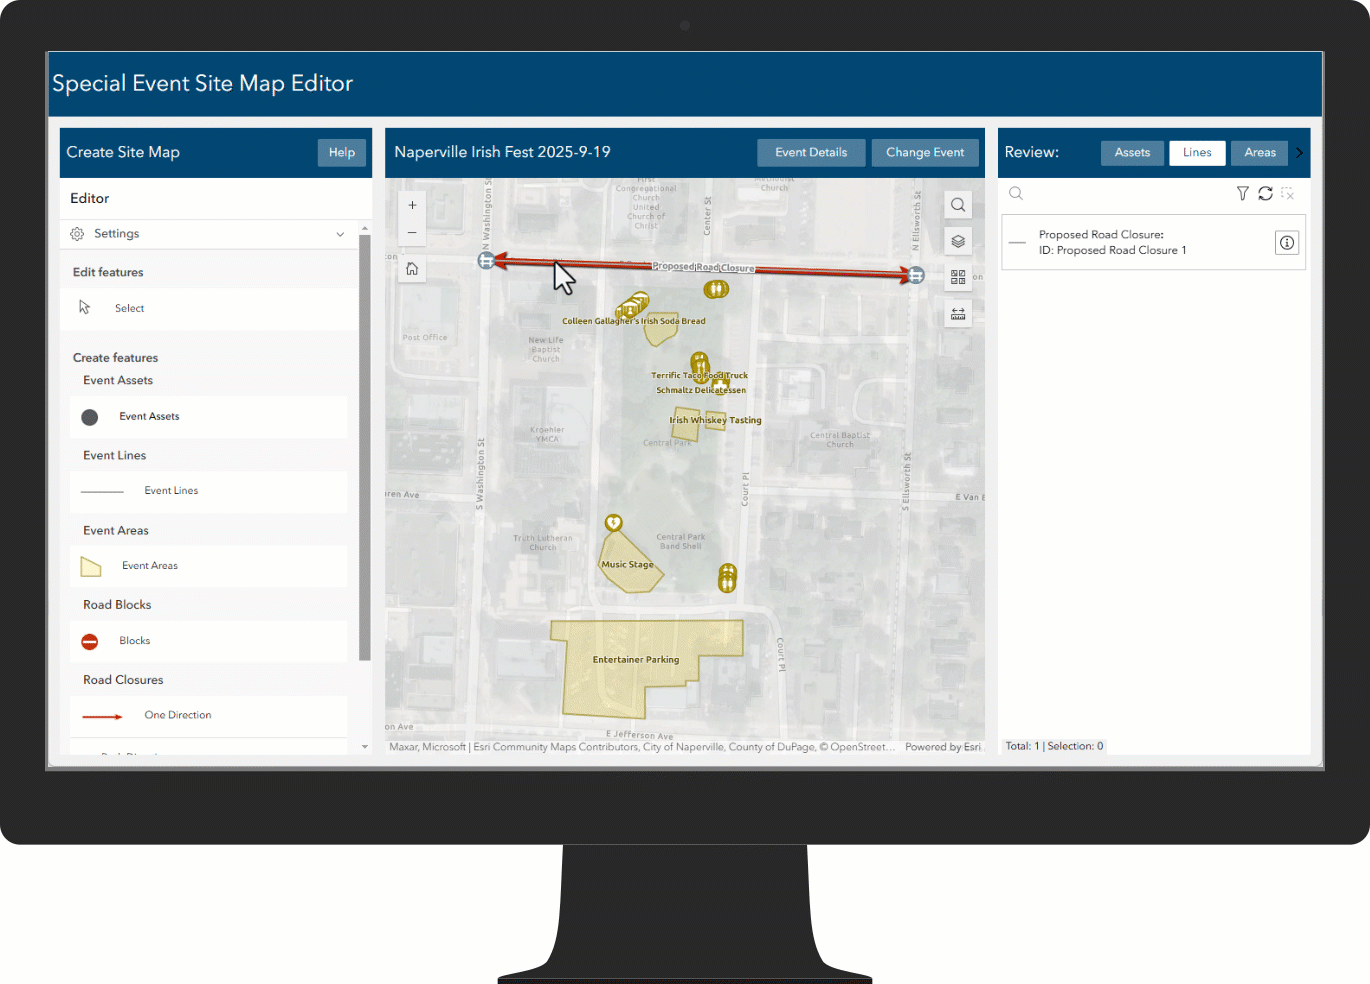
Task: Switch to the Assets review tab
Action: click(x=1132, y=152)
